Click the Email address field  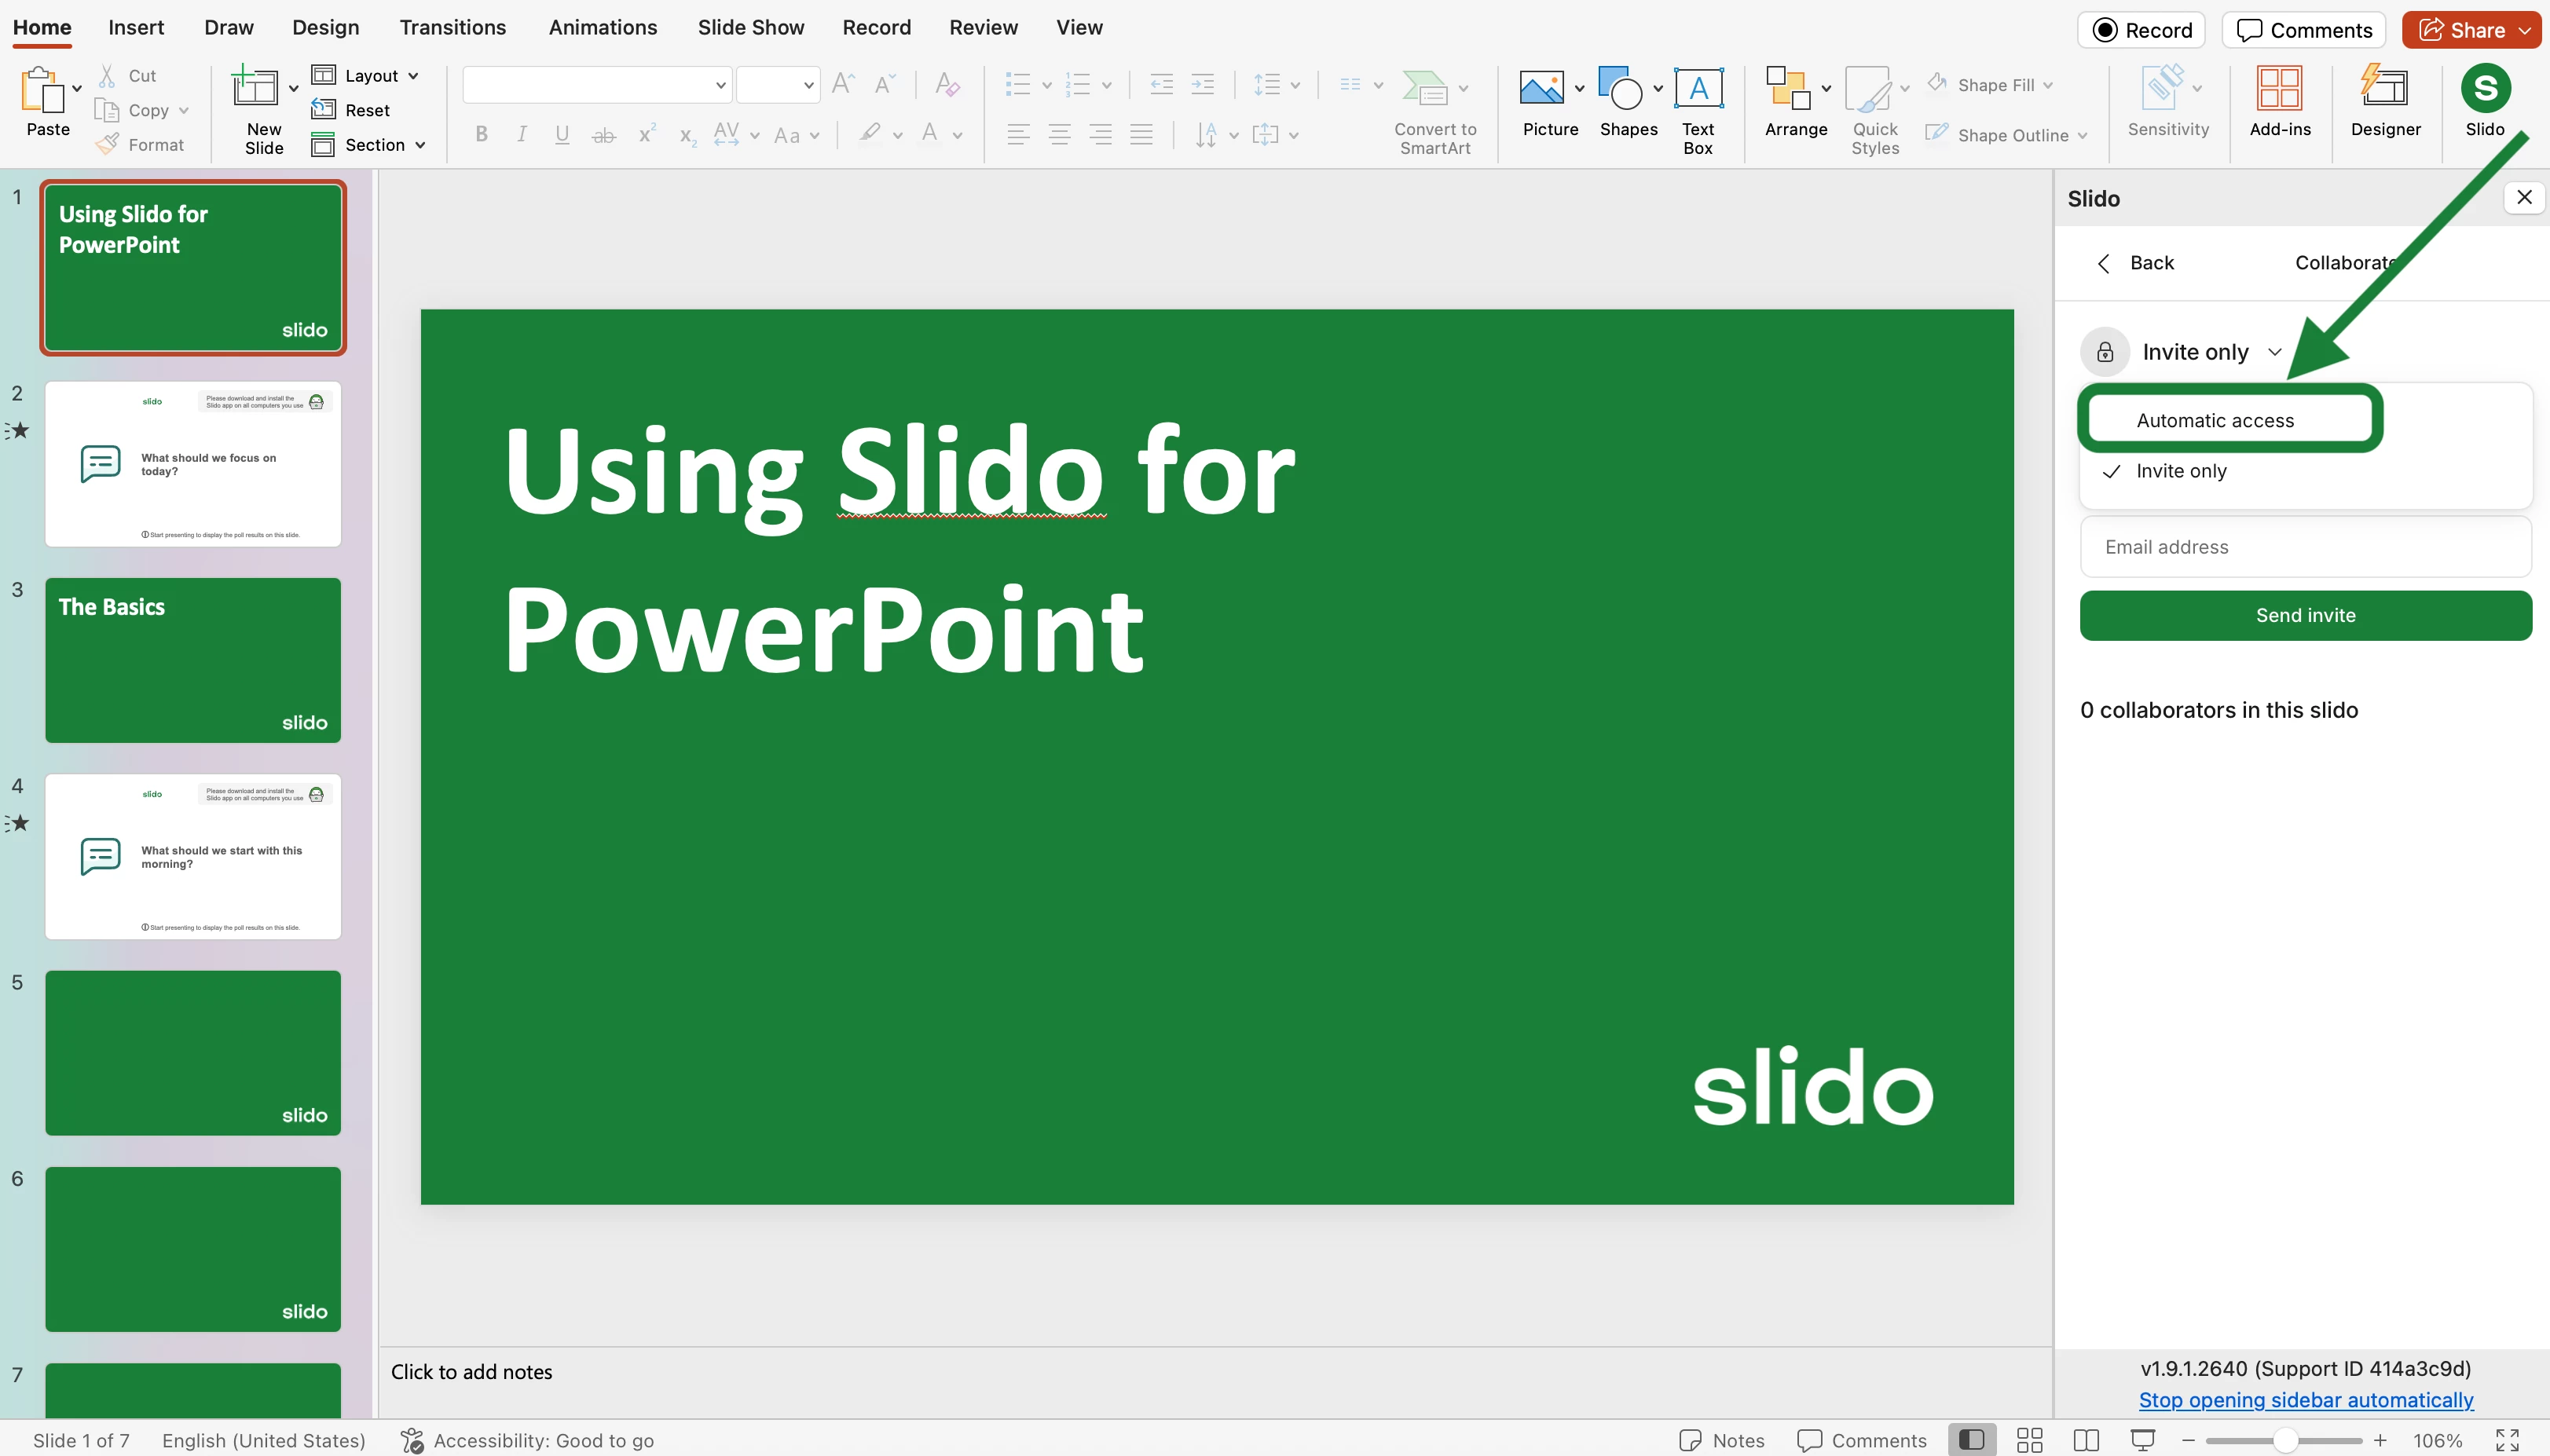[x=2305, y=547]
